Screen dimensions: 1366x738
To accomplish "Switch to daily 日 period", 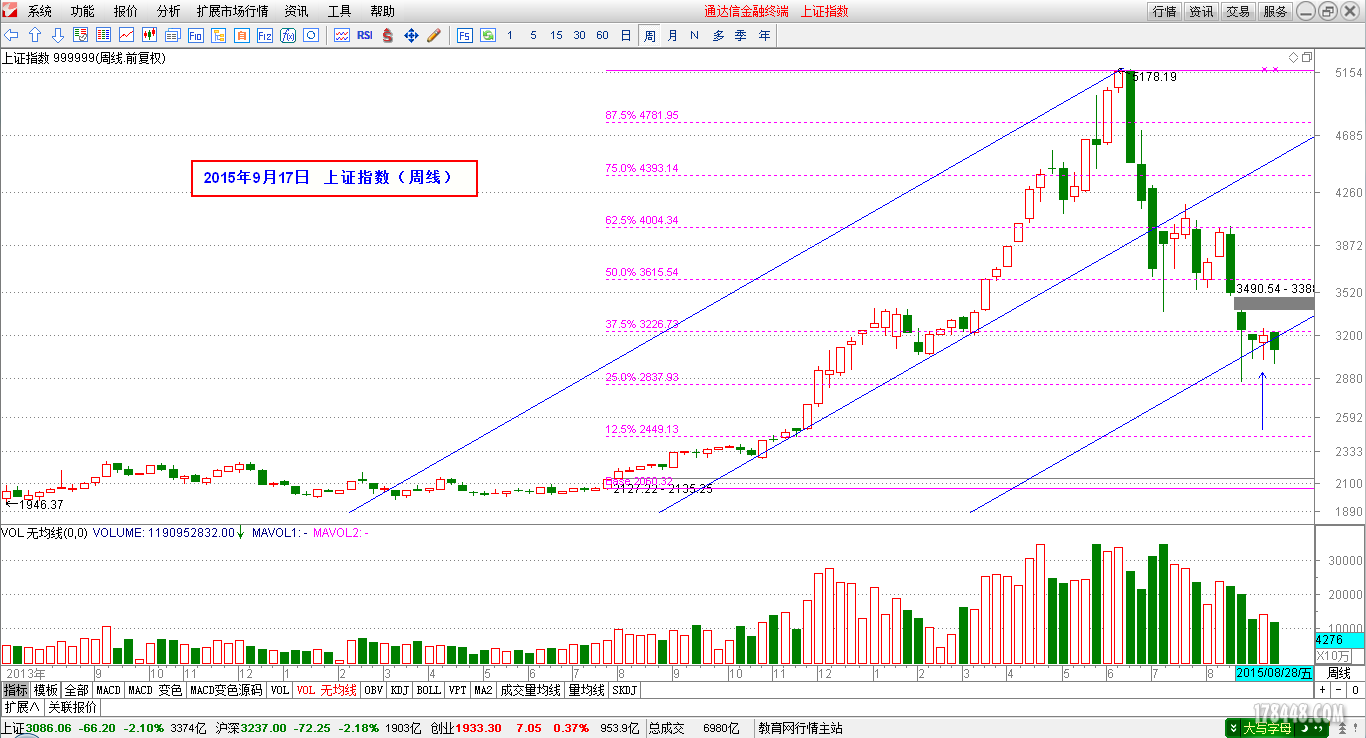I will [x=626, y=35].
